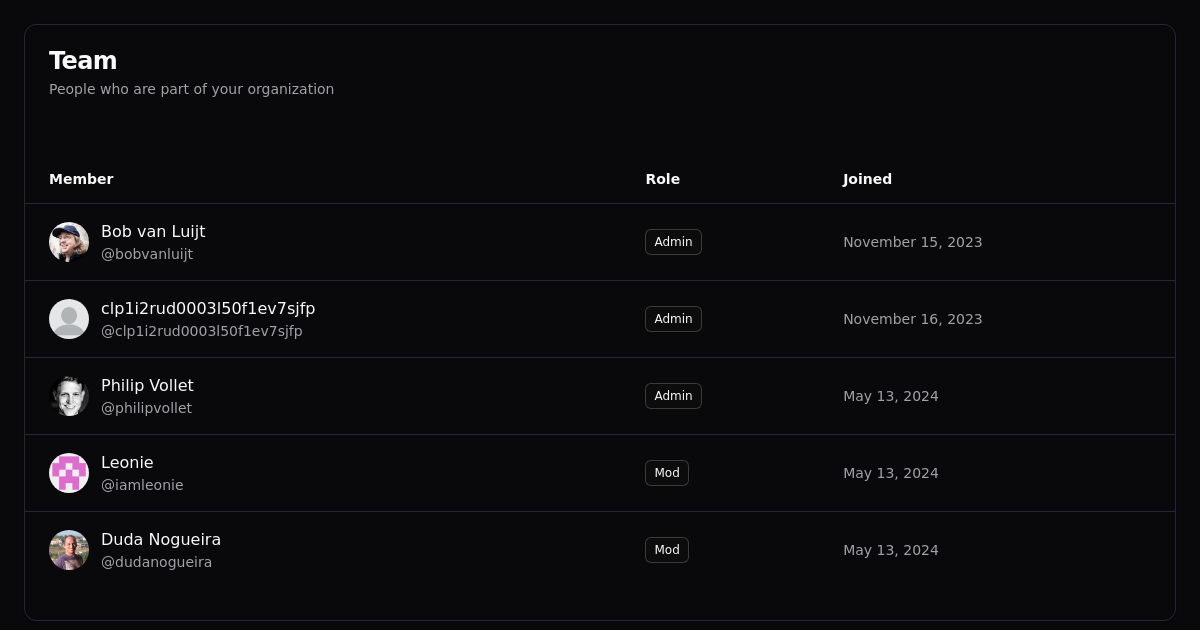Click the Joined column header
Viewport: 1200px width, 630px height.
click(x=867, y=179)
